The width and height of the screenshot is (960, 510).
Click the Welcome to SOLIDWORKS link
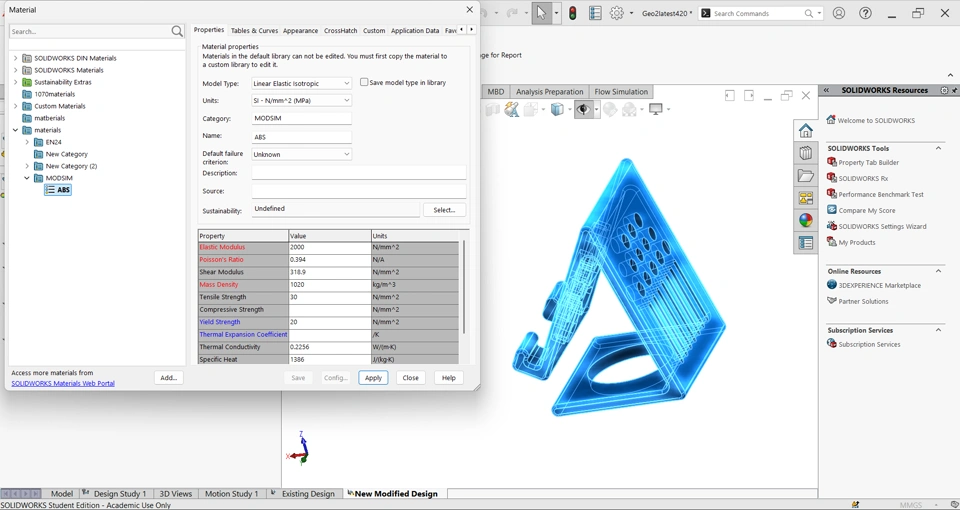876,121
